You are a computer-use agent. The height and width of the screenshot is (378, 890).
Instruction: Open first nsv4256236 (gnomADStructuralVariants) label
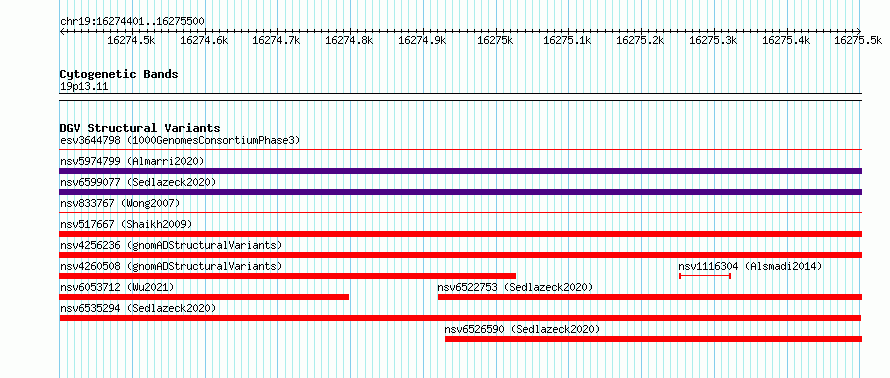click(x=171, y=245)
